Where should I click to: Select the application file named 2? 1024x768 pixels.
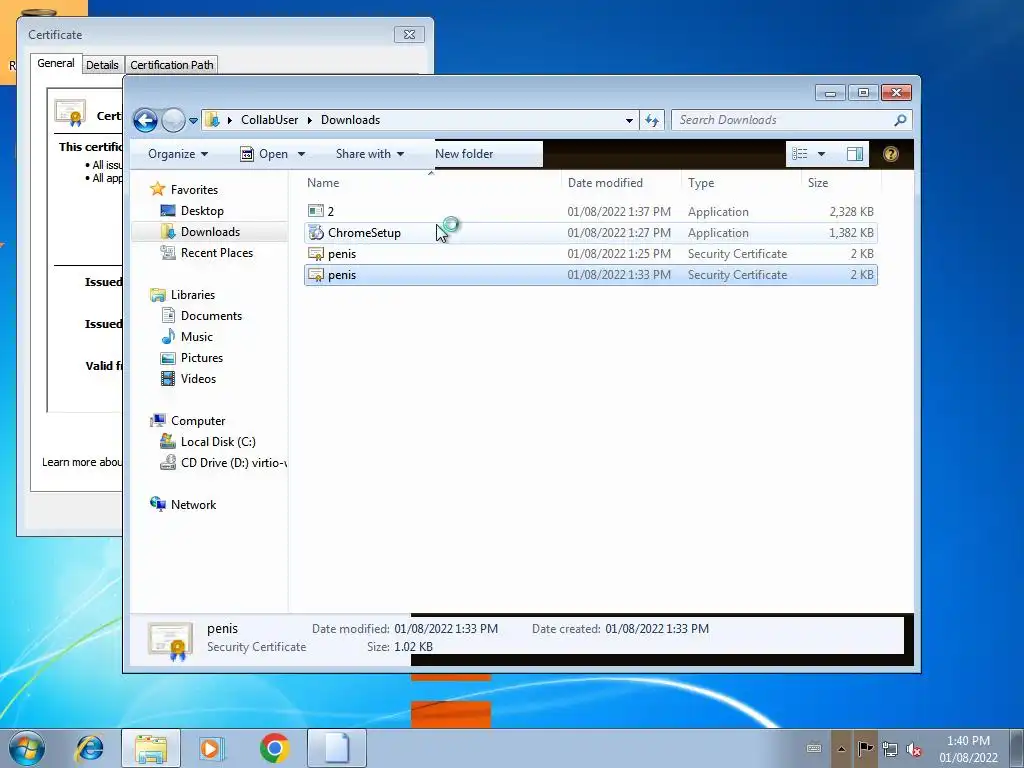click(x=590, y=212)
